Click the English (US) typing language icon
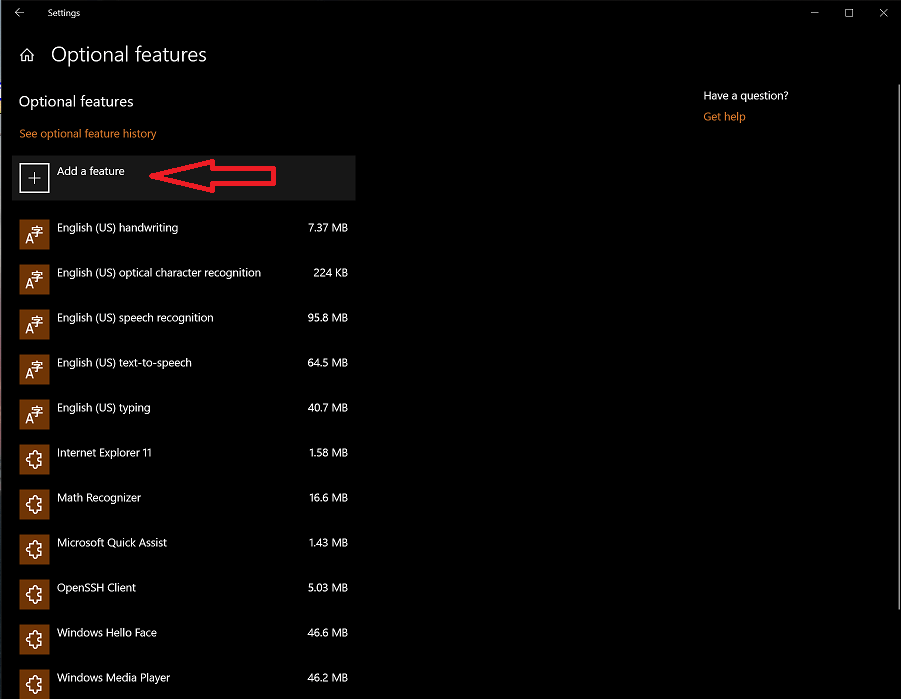 coord(34,414)
